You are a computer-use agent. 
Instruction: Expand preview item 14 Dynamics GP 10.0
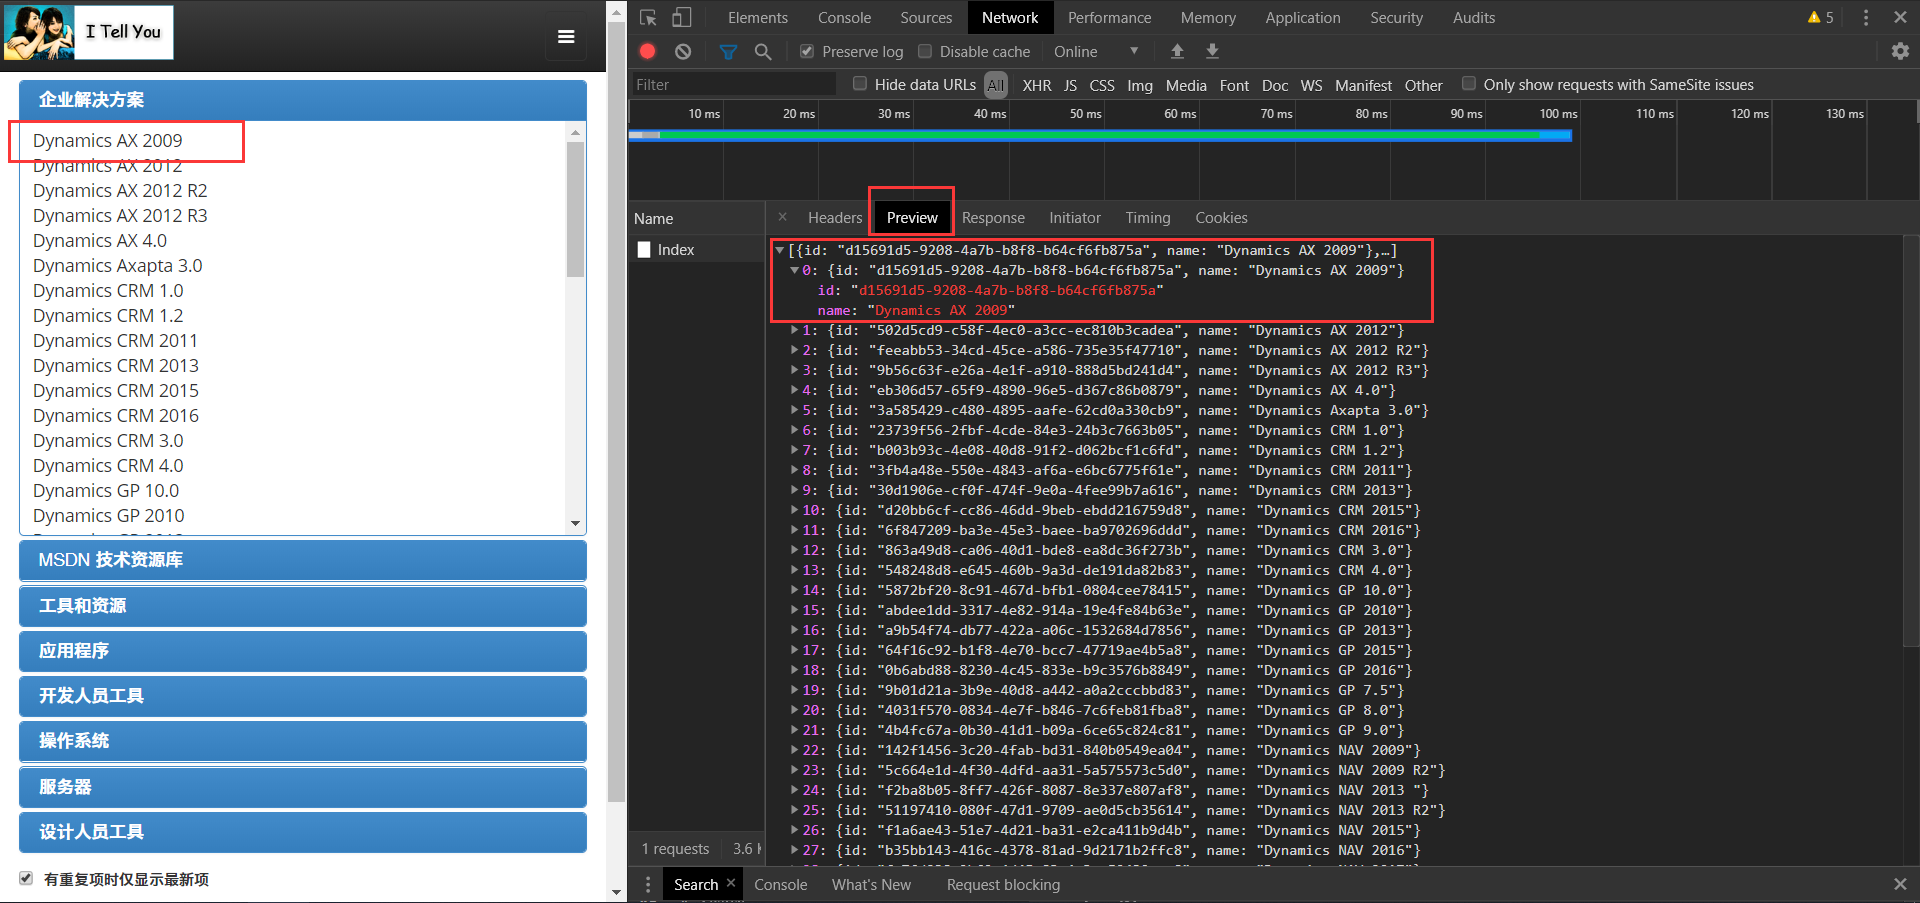coord(795,591)
